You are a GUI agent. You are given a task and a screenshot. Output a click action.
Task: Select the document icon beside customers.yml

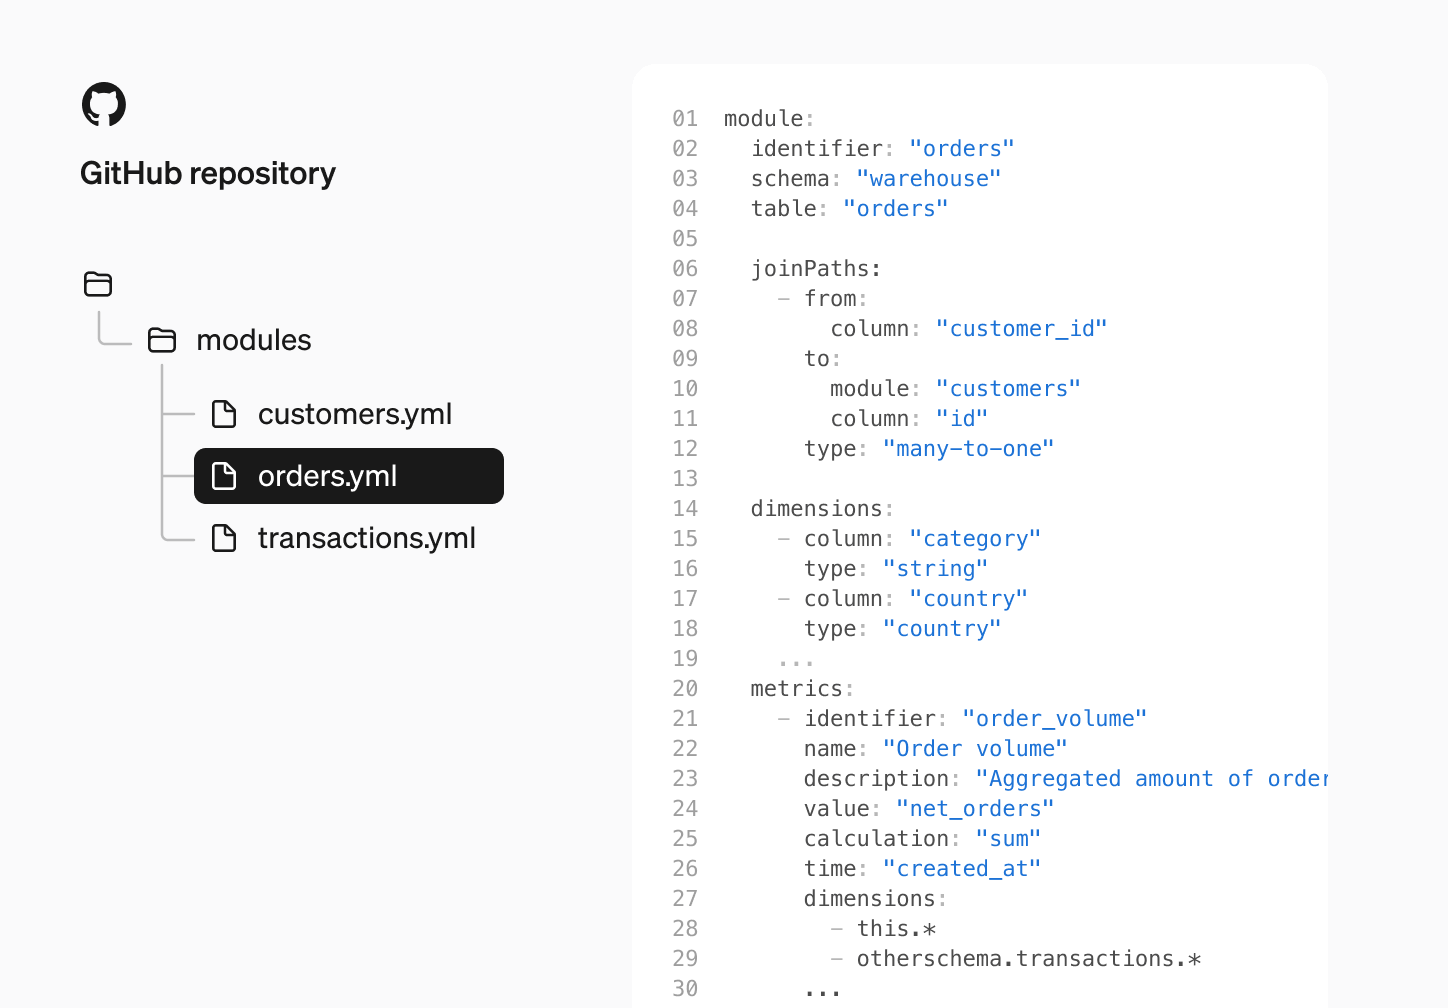(222, 413)
